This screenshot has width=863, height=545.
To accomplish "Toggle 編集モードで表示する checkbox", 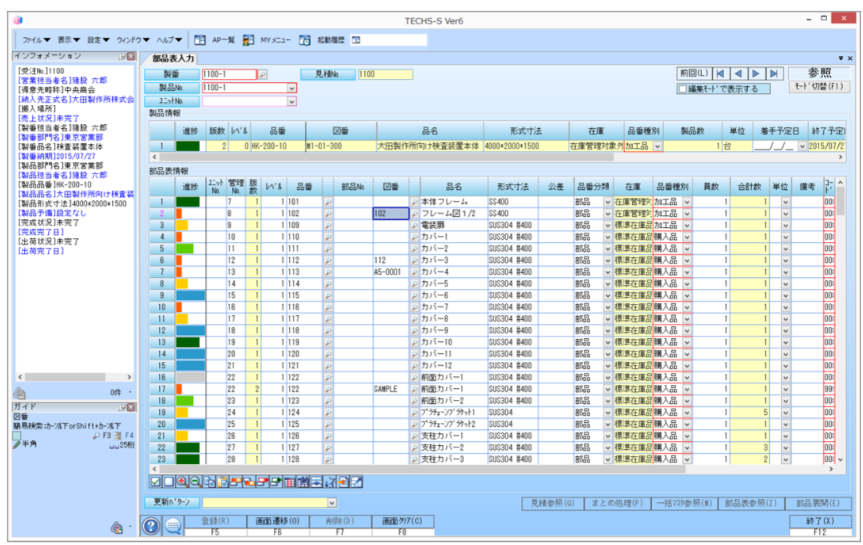I will [x=682, y=89].
